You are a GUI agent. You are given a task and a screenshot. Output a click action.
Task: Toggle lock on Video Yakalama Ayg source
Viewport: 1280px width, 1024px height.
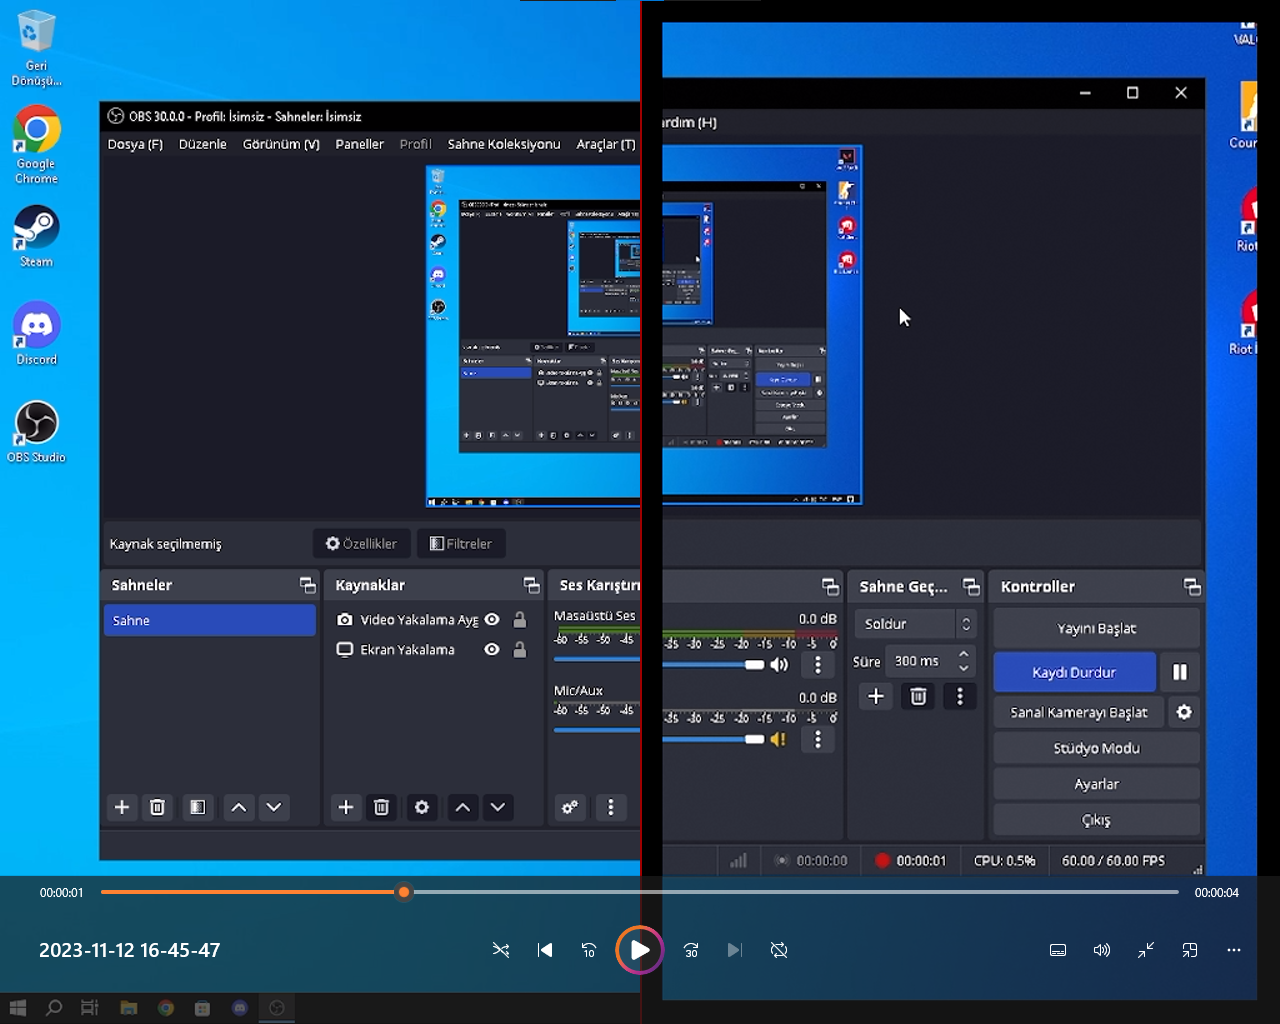tap(520, 620)
